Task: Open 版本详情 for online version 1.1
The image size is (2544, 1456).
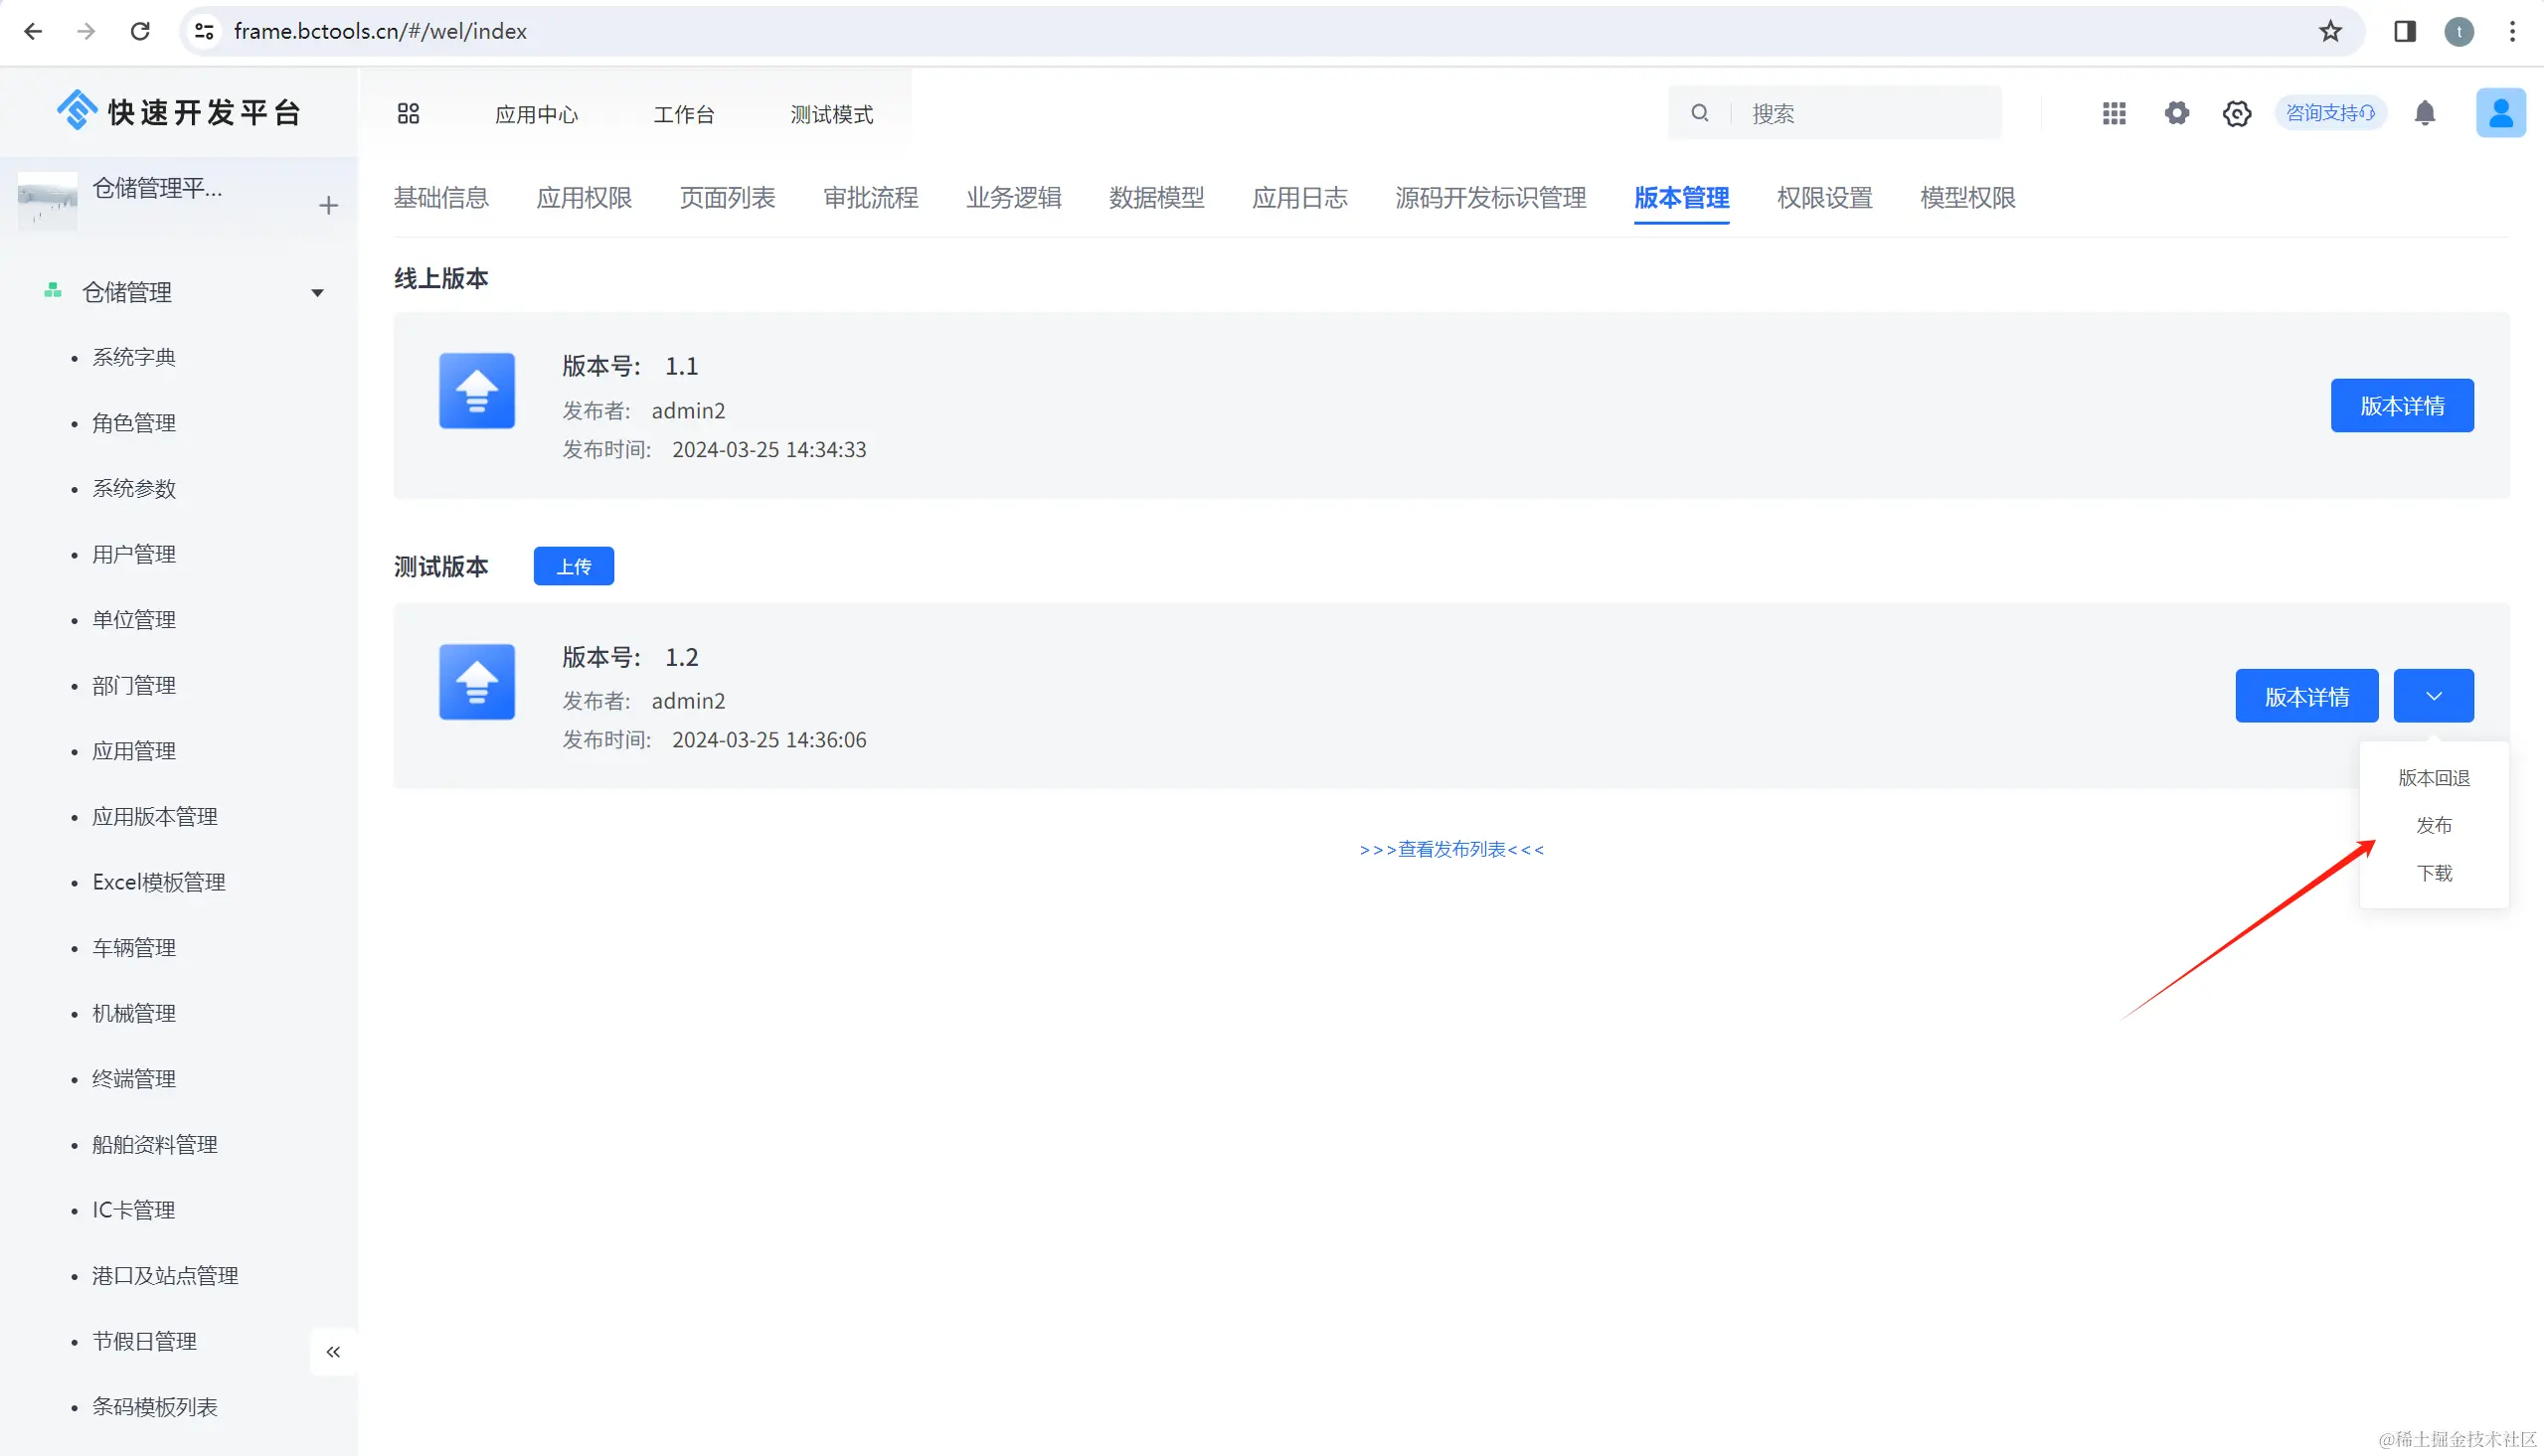Action: coord(2401,406)
